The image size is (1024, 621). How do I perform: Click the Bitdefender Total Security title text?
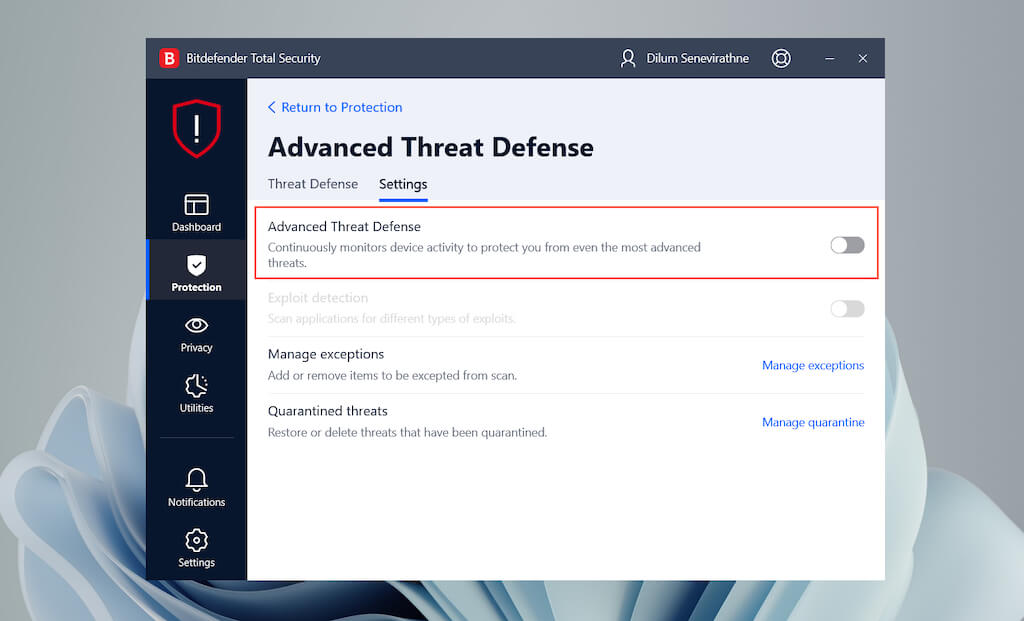(x=253, y=58)
